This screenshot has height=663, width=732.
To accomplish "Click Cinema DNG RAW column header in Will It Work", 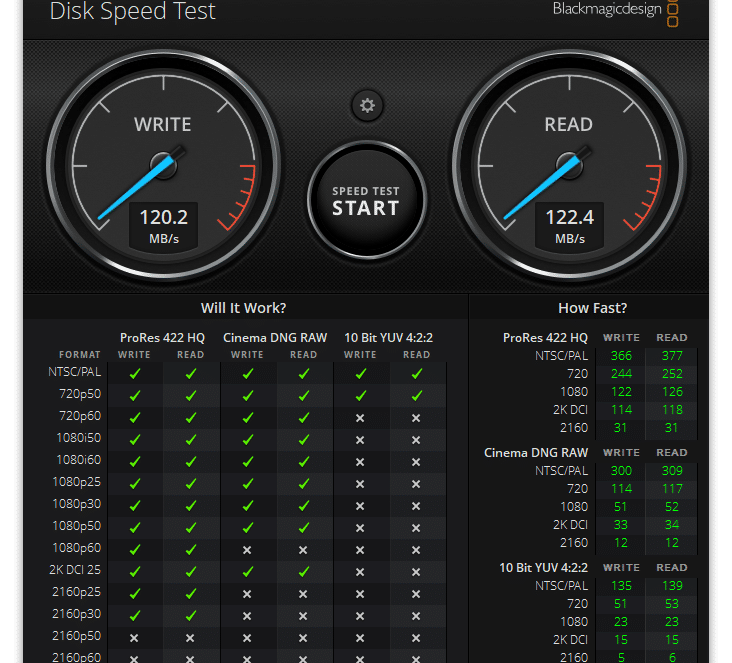I will tap(275, 338).
